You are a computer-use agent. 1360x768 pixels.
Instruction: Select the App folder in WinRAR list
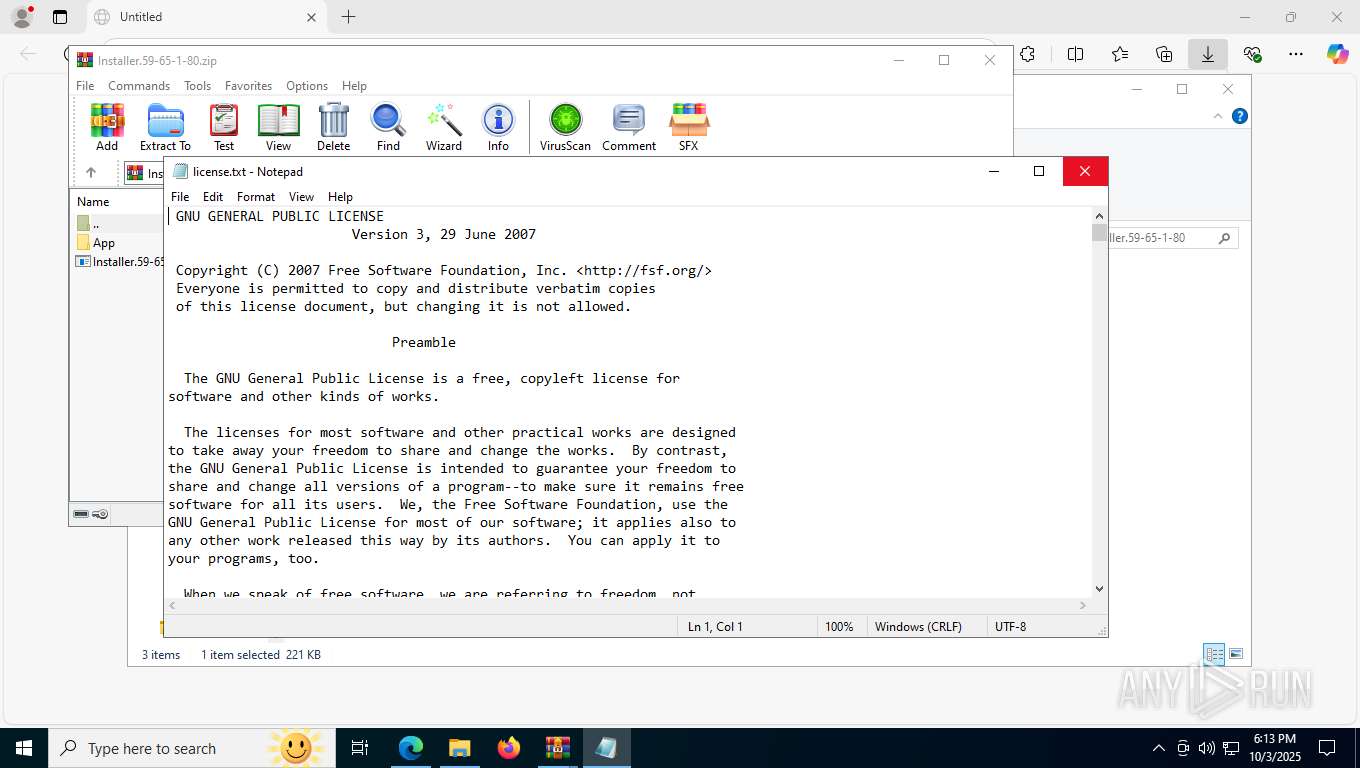point(96,243)
